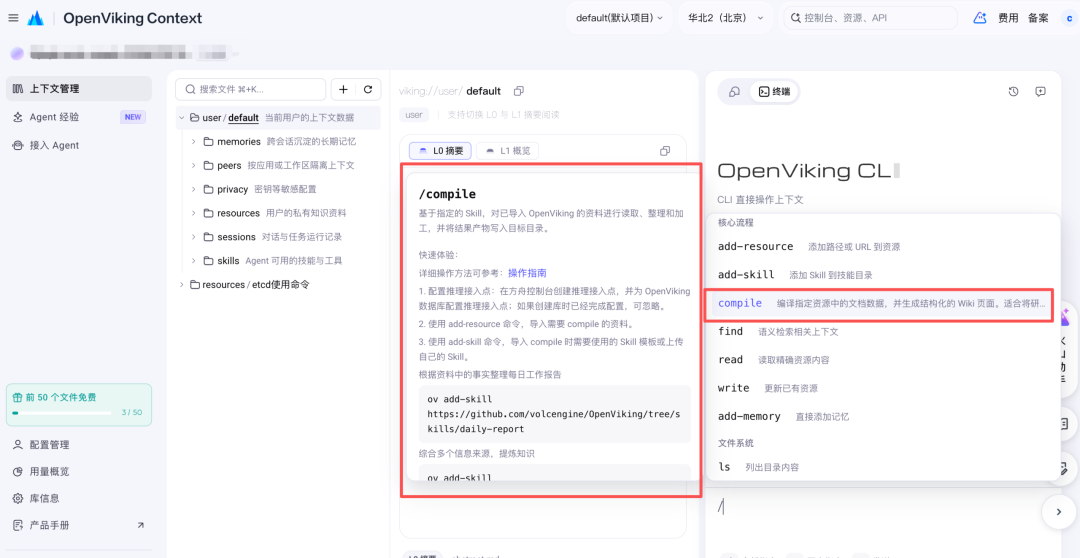Click the 用量概览 pie chart icon

18,472
